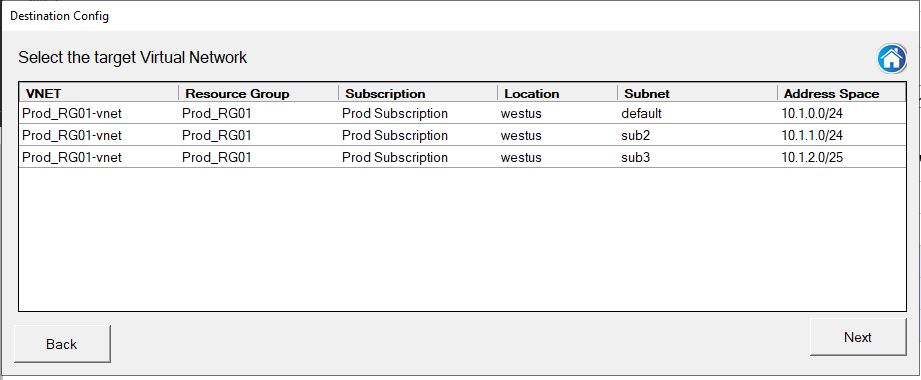The height and width of the screenshot is (380, 921).
Task: Click first row Prod_RG01-vnet VNET cell
Action: click(72, 113)
